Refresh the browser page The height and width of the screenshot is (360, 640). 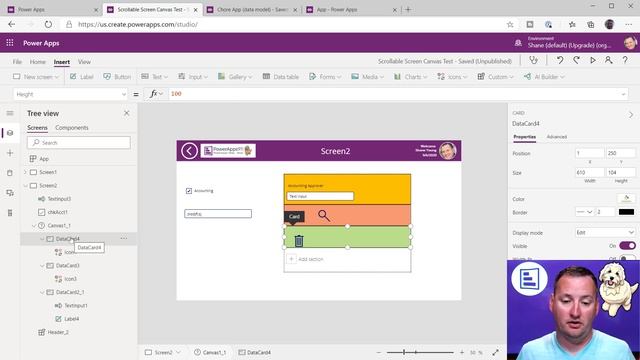tap(48, 24)
